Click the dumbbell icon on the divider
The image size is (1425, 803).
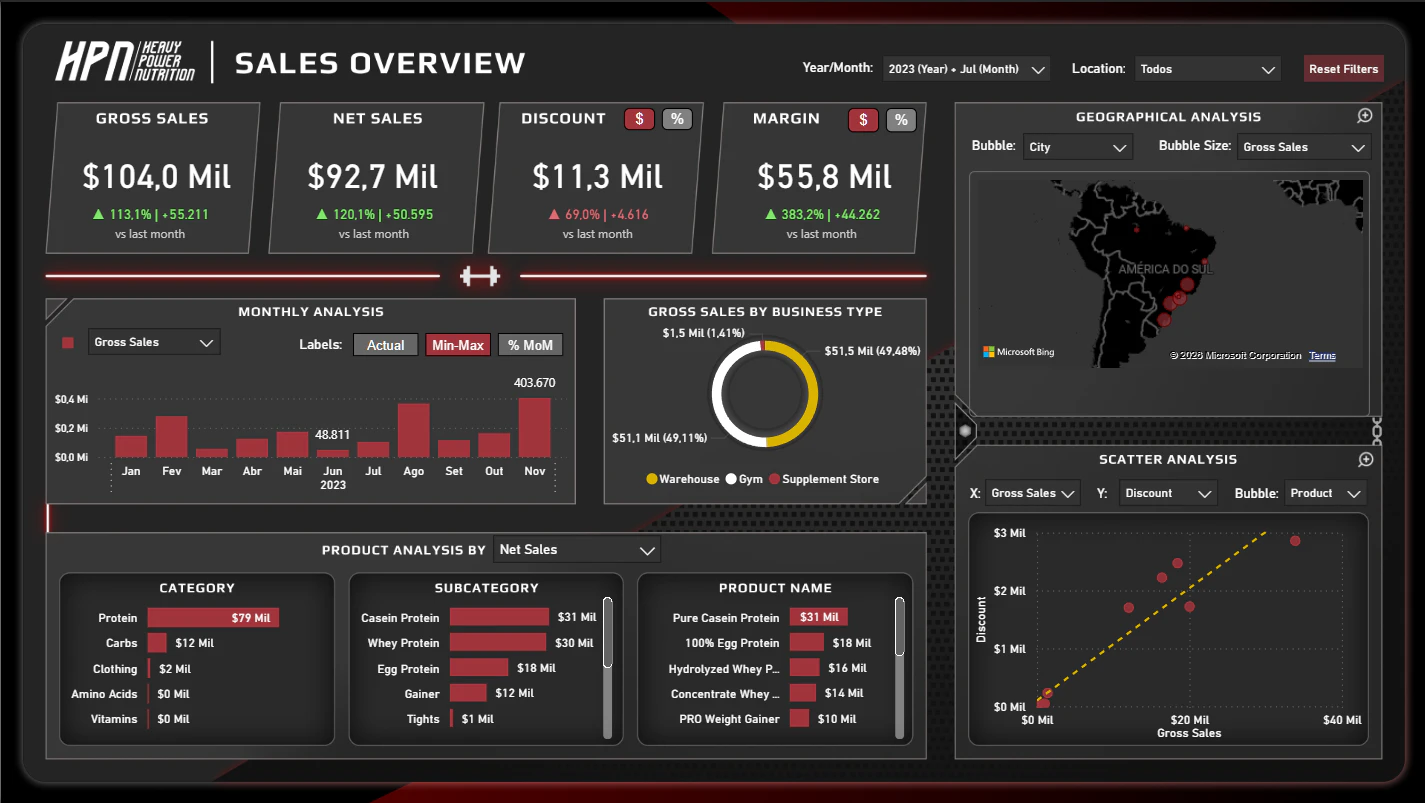pos(480,276)
